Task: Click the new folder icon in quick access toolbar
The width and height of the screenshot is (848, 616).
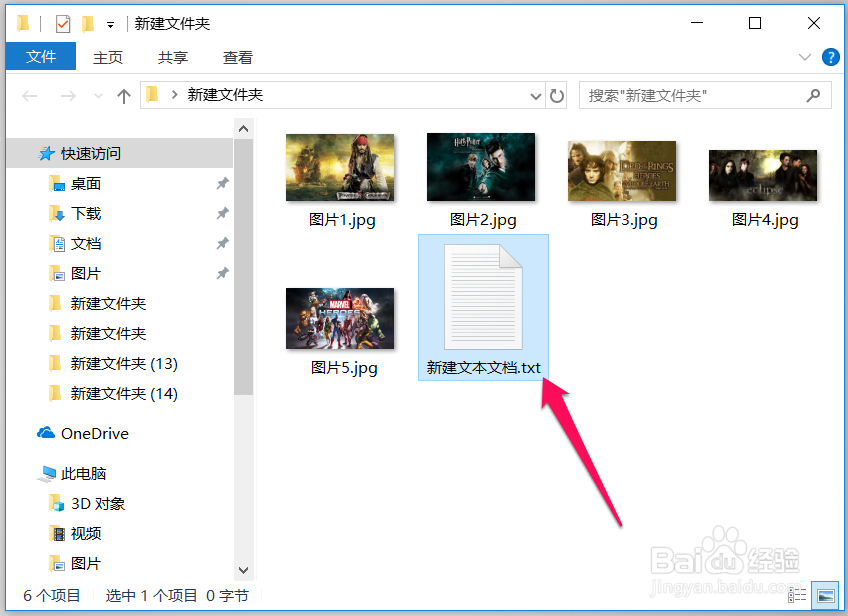Action: (x=88, y=24)
